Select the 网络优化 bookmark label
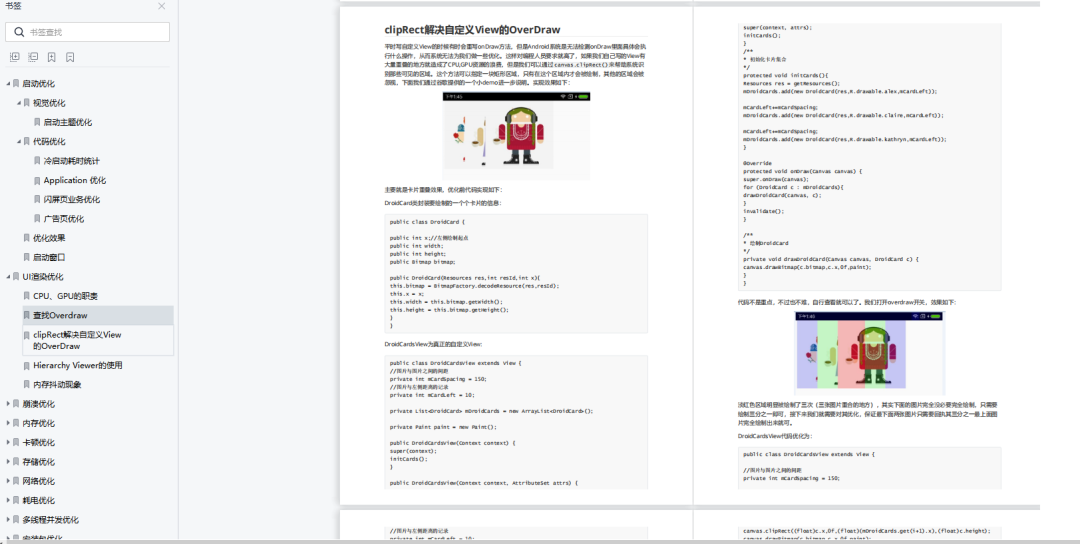This screenshot has width=1080, height=544. tap(39, 481)
